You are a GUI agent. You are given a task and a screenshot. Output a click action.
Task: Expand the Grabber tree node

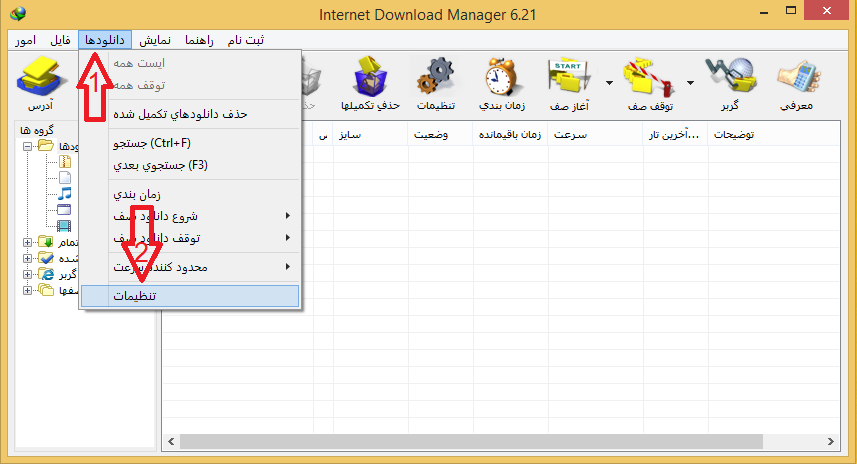pos(27,274)
